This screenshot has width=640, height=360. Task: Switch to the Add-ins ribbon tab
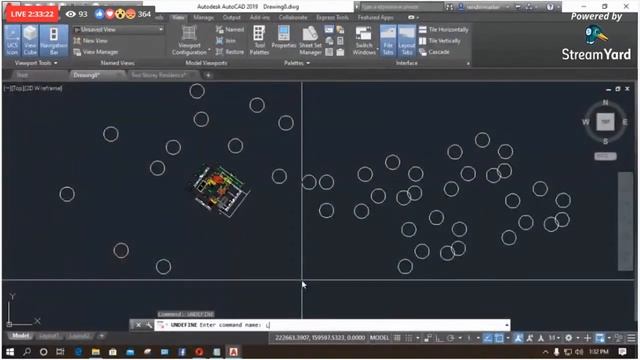tap(260, 18)
